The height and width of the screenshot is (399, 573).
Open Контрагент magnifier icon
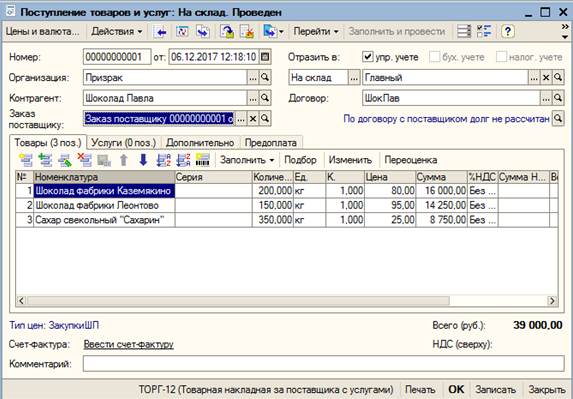[x=265, y=98]
